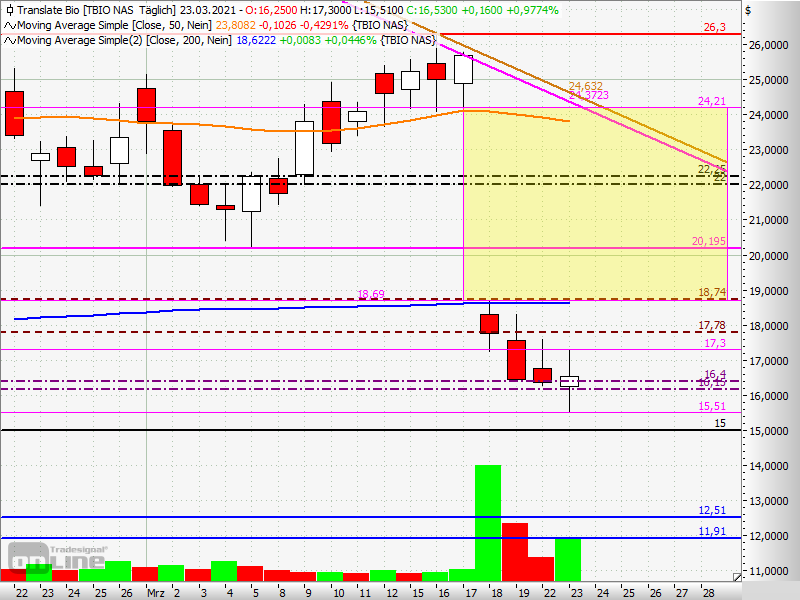Click the wave icon of Moving Average Simple(2)

[x=10, y=41]
